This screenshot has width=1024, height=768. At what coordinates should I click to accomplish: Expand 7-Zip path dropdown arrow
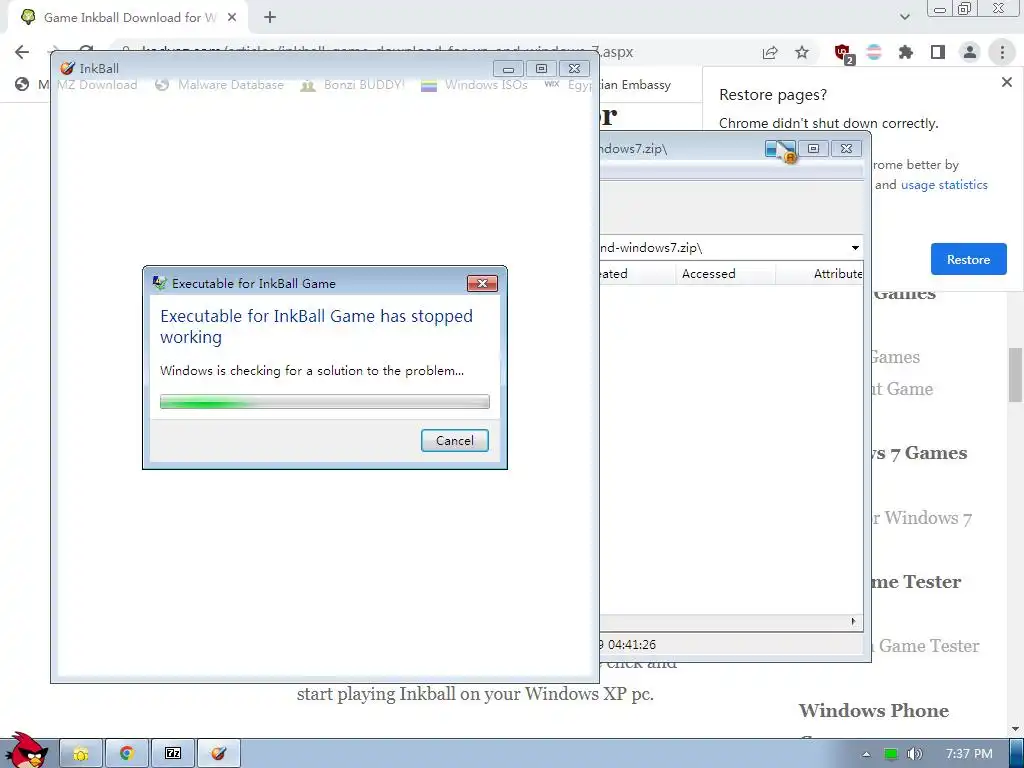click(x=855, y=248)
